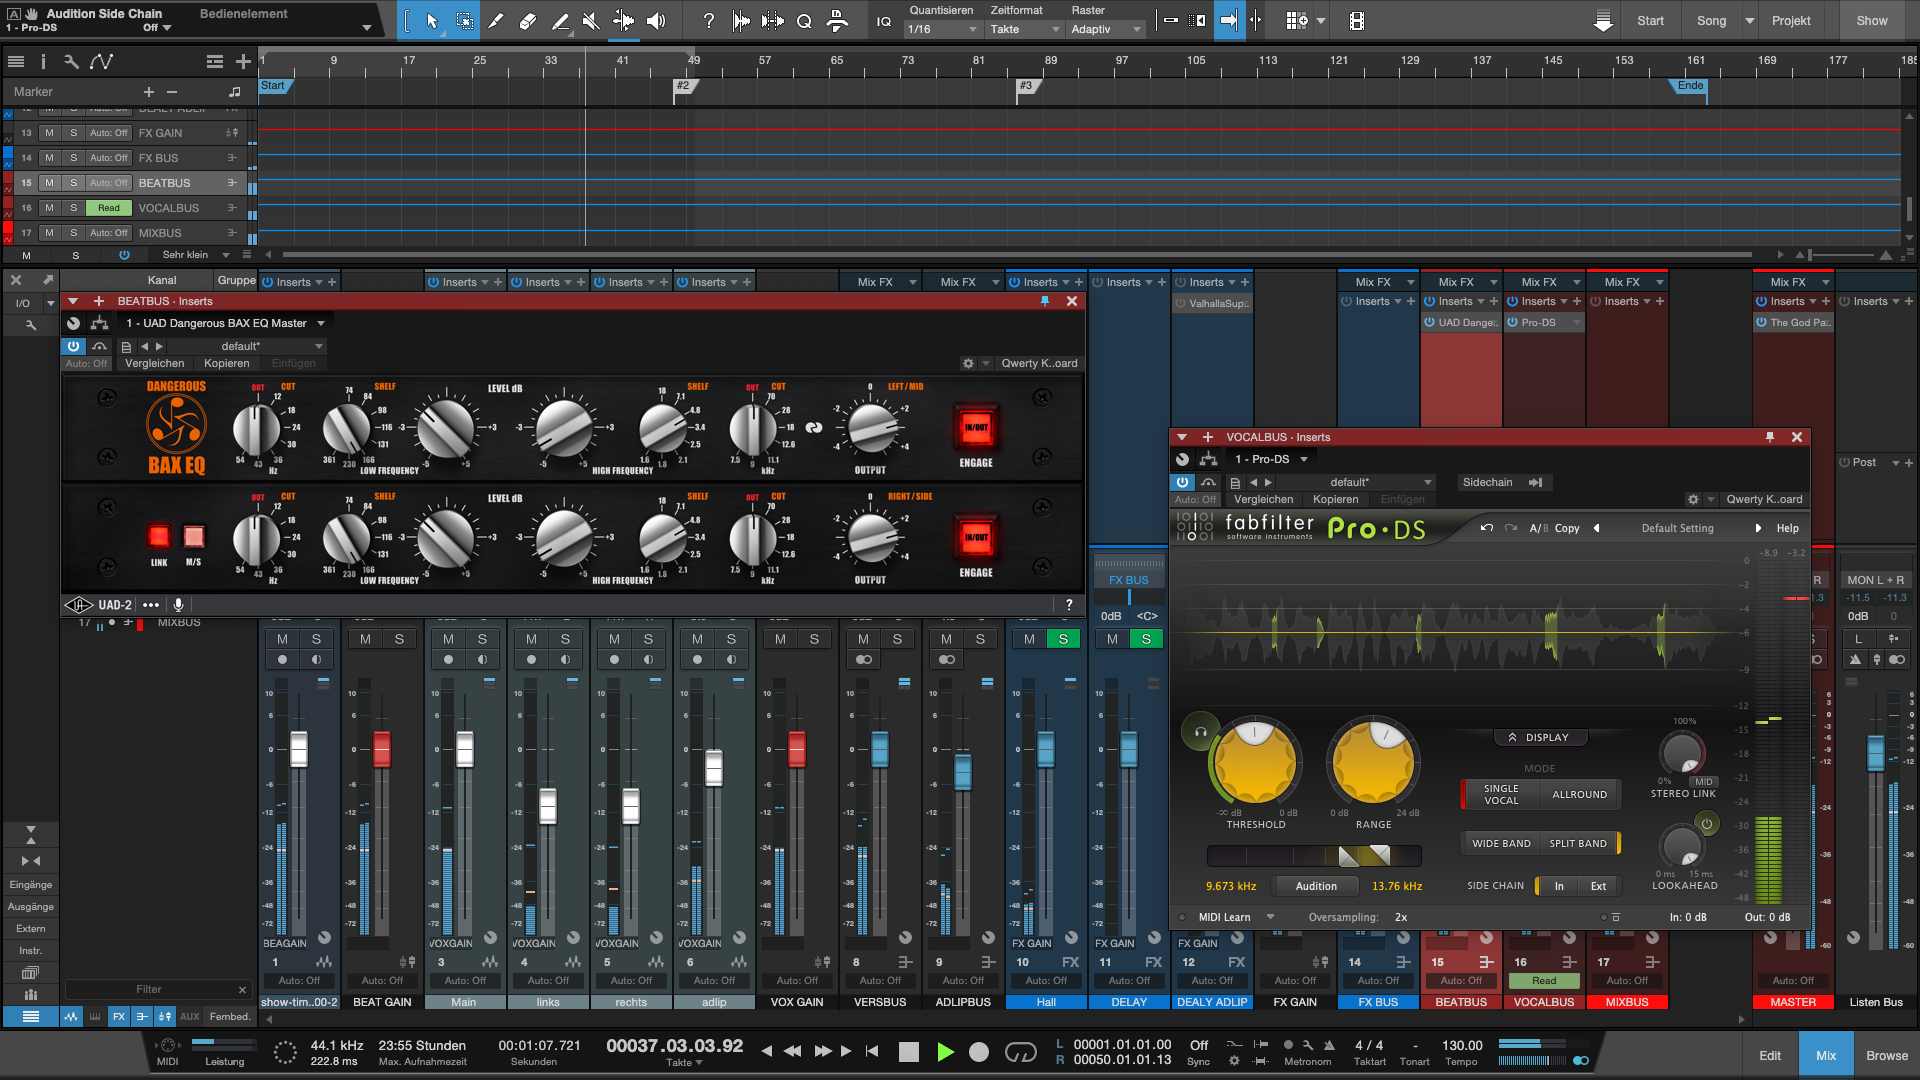
Task: Toggle the M/S button on BAX EQ
Action: (194, 536)
